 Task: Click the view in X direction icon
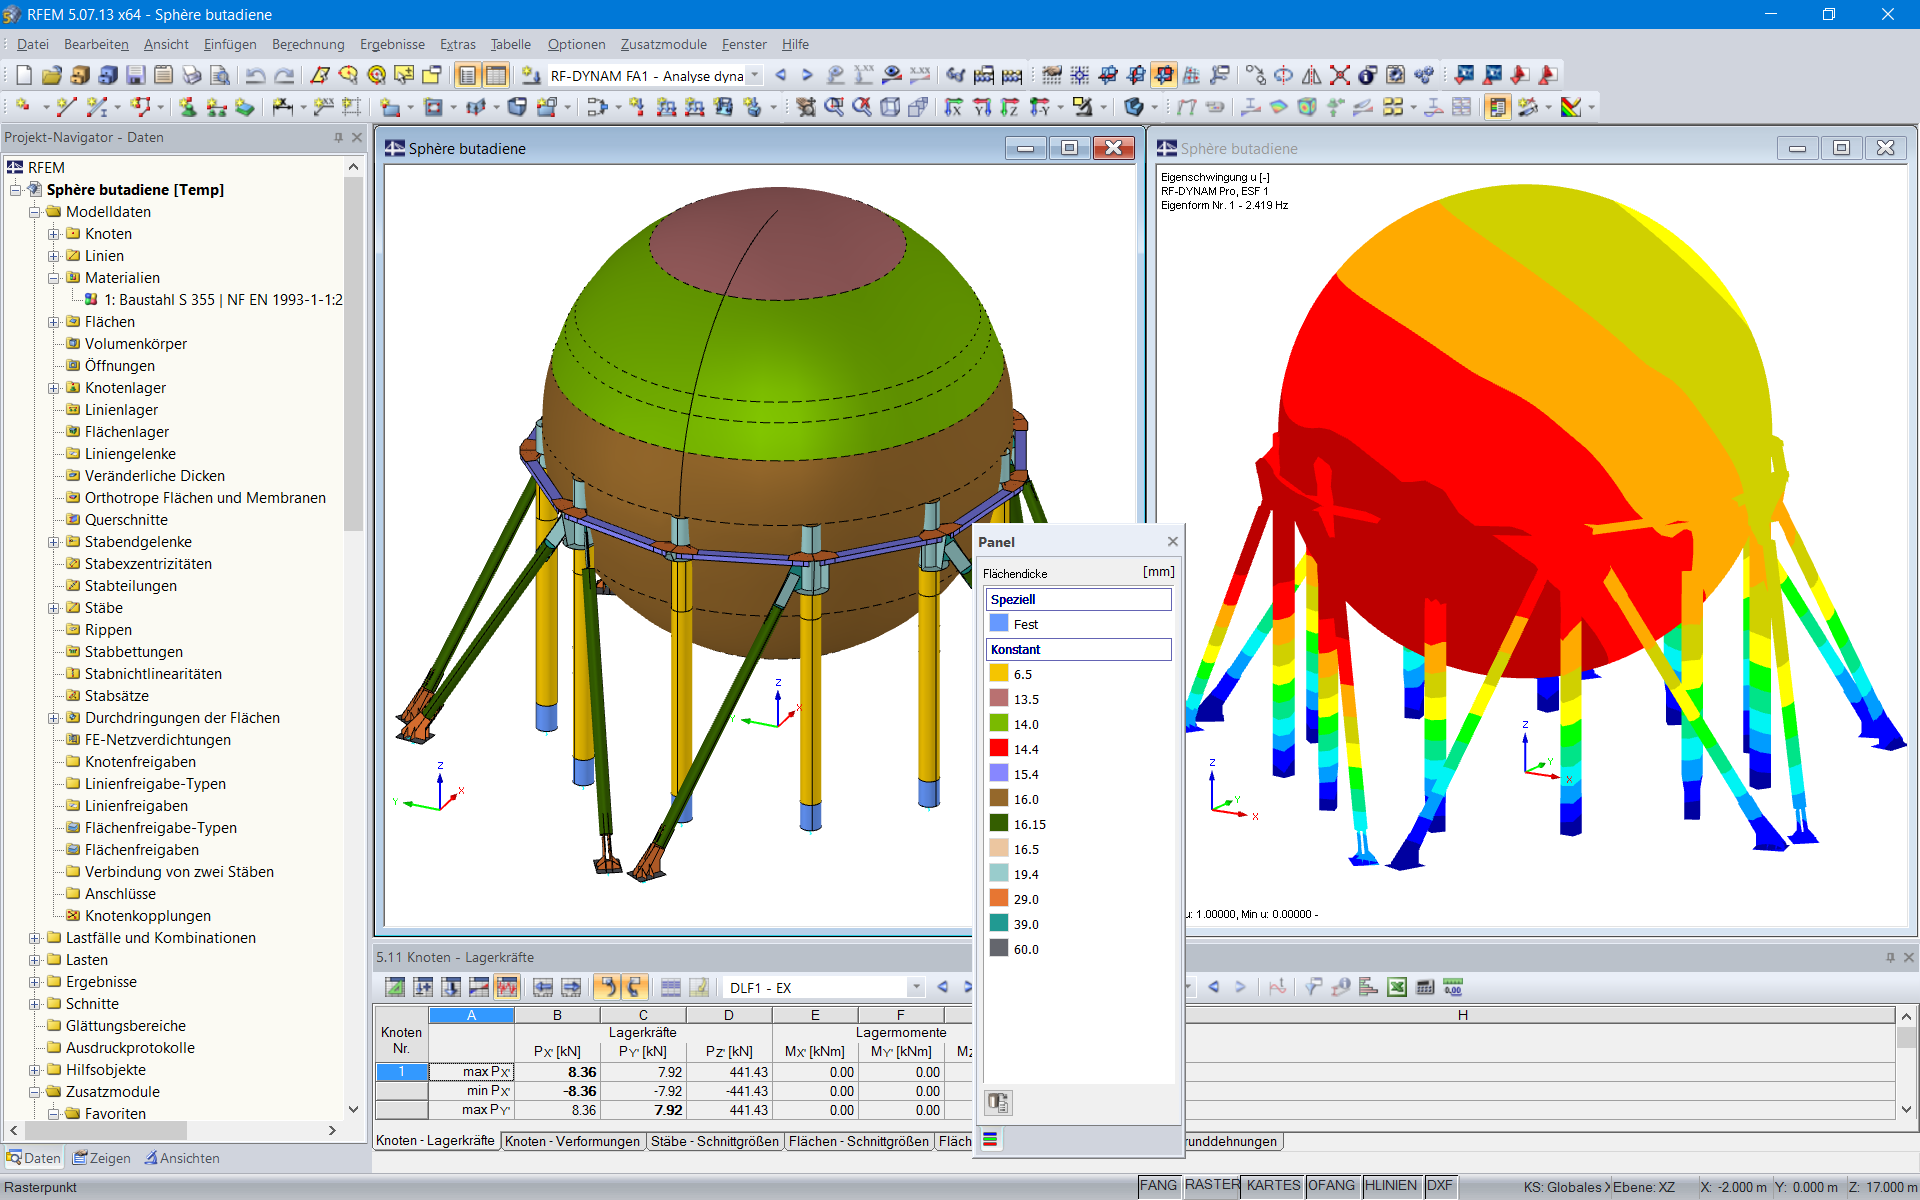point(955,107)
